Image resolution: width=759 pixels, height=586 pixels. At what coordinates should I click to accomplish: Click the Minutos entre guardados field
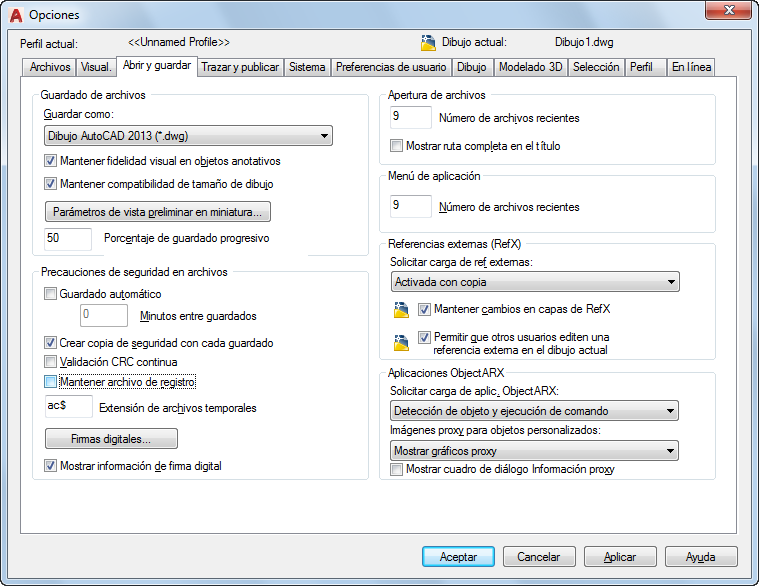[x=104, y=315]
